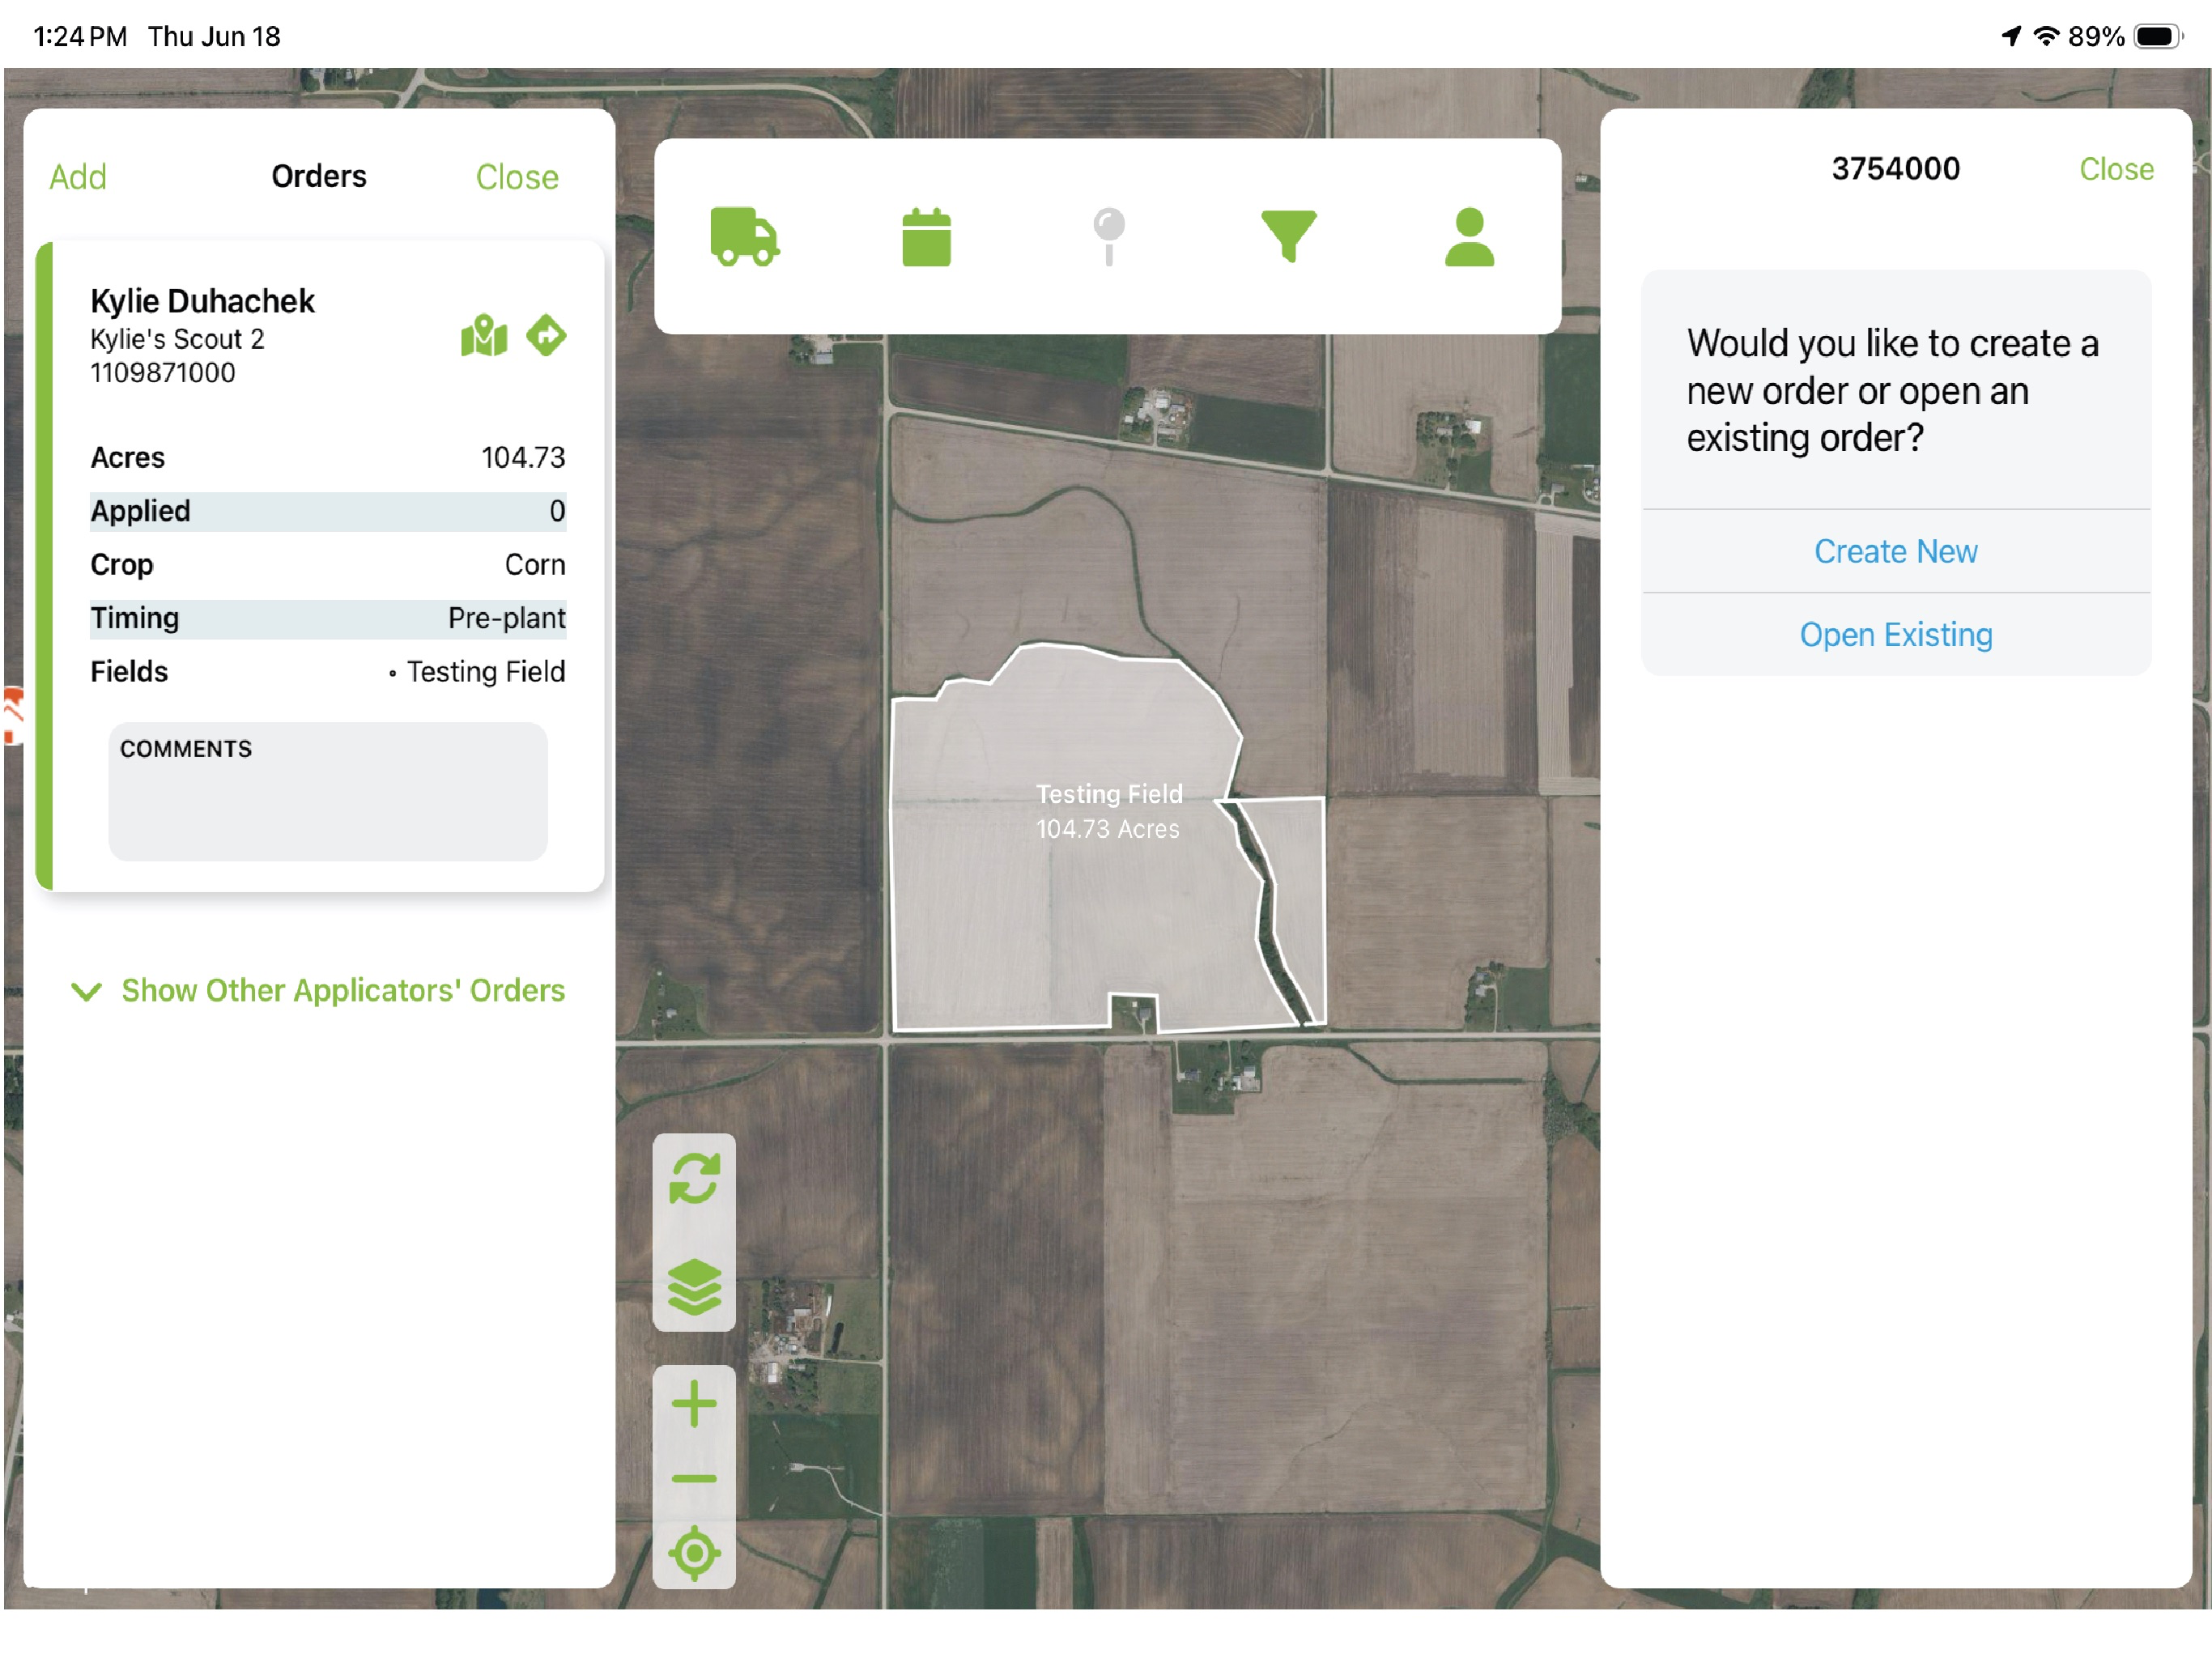The image size is (2212, 1658).
Task: Center map on current location
Action: click(694, 1553)
